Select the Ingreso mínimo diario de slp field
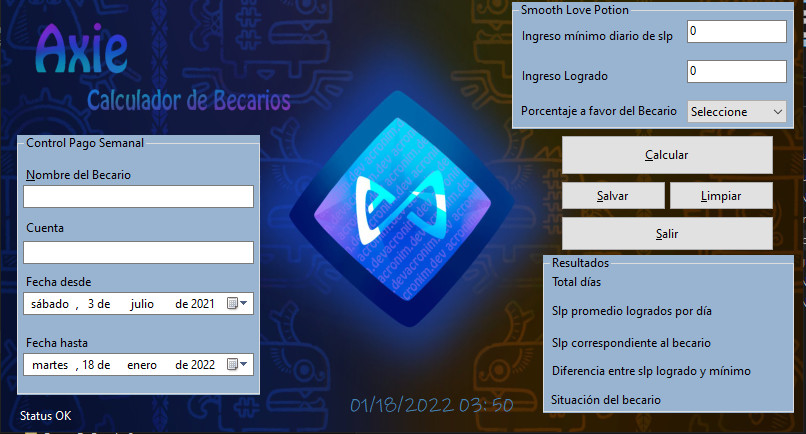The height and width of the screenshot is (434, 806). 736,32
